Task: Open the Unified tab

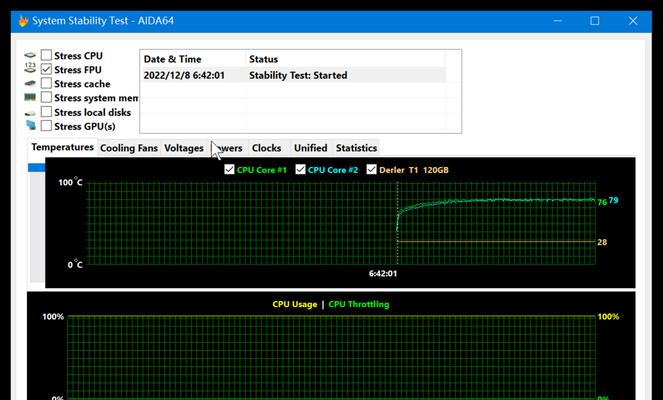Action: [x=311, y=148]
